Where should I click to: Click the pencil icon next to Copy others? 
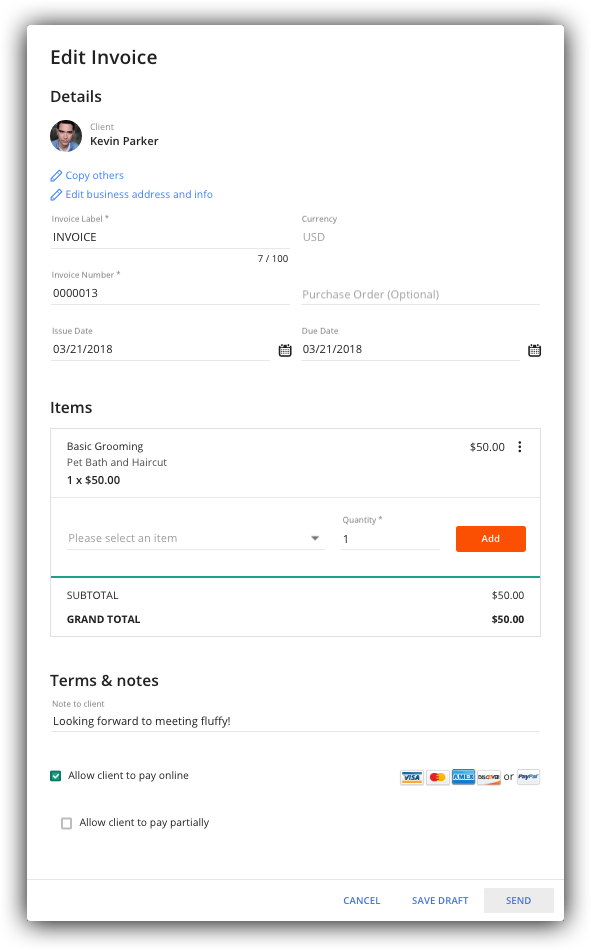[56, 175]
